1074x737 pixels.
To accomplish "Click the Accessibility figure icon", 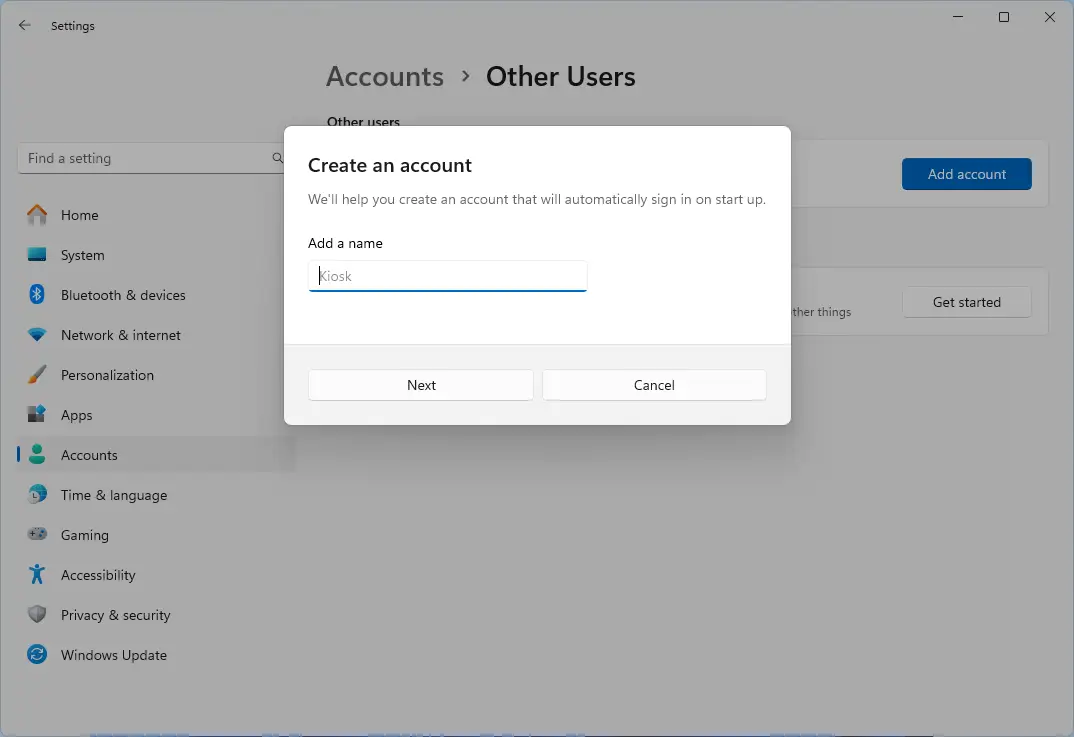I will (x=37, y=575).
